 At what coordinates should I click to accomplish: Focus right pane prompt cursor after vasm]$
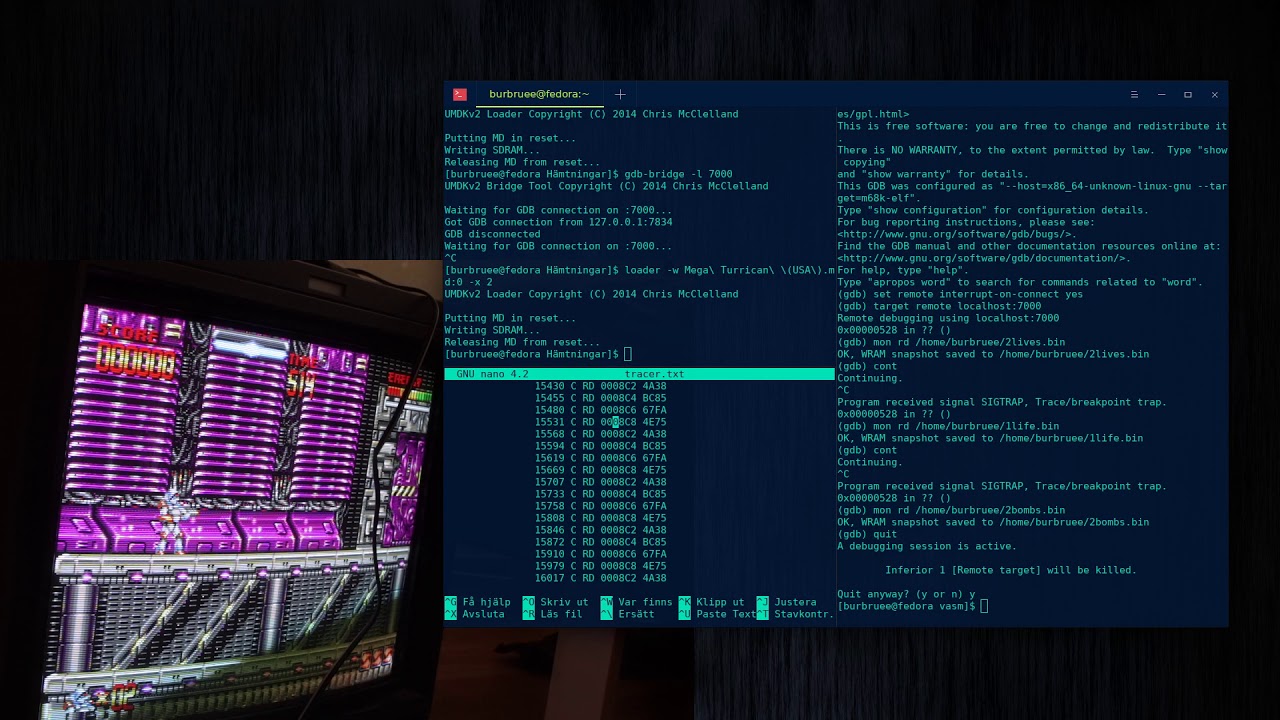[984, 606]
